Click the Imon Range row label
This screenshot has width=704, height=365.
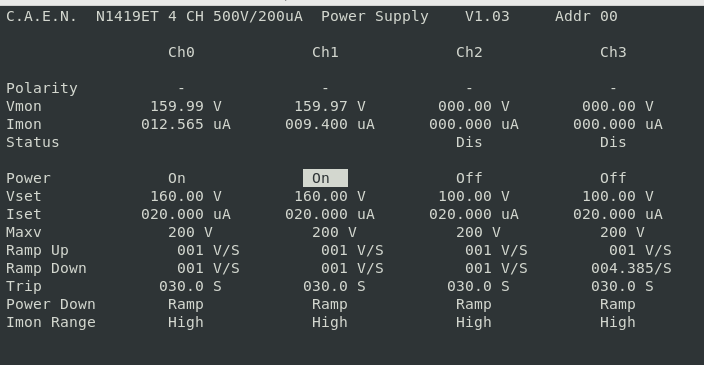[51, 323]
